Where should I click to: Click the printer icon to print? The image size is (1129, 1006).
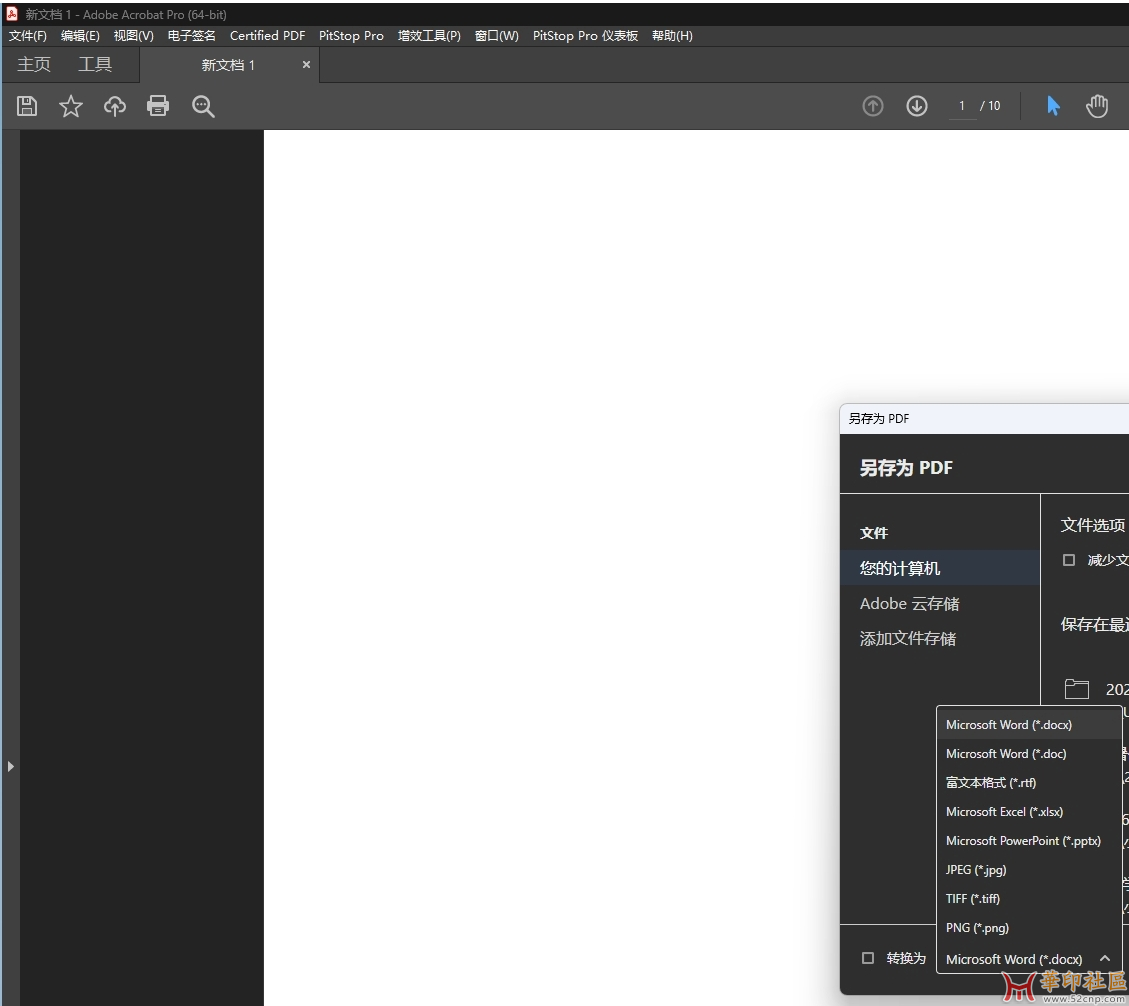coord(158,106)
